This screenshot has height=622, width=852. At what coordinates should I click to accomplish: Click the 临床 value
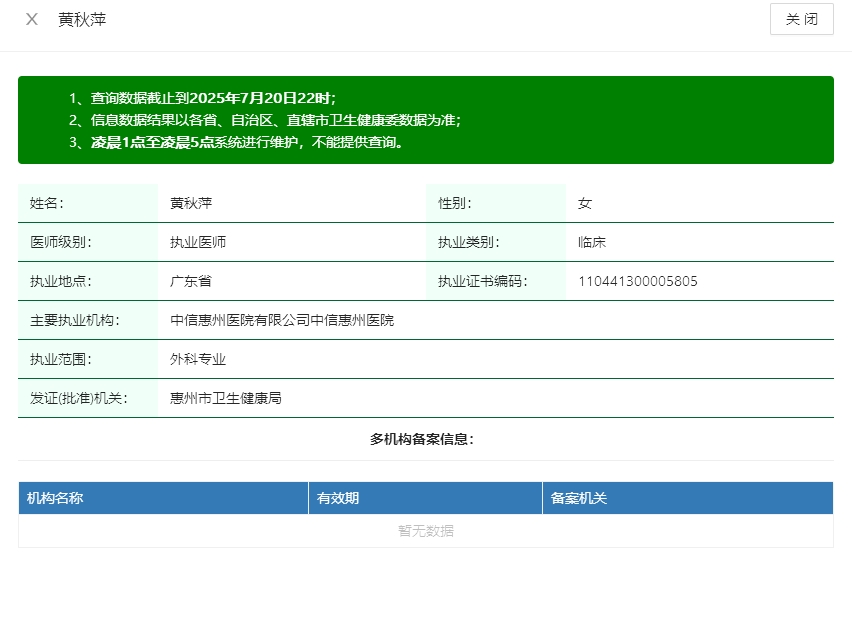tap(592, 242)
